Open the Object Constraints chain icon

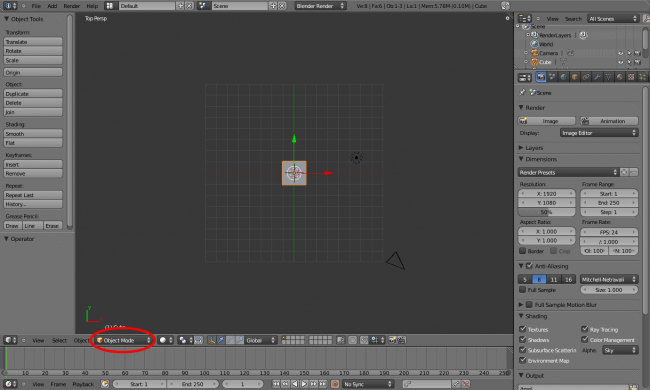click(x=586, y=77)
